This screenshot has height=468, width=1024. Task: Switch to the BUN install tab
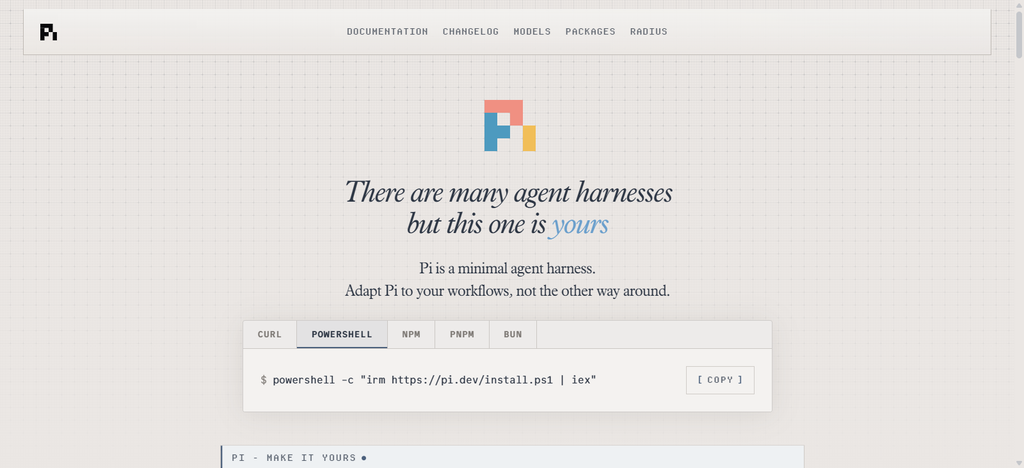pyautogui.click(x=513, y=334)
